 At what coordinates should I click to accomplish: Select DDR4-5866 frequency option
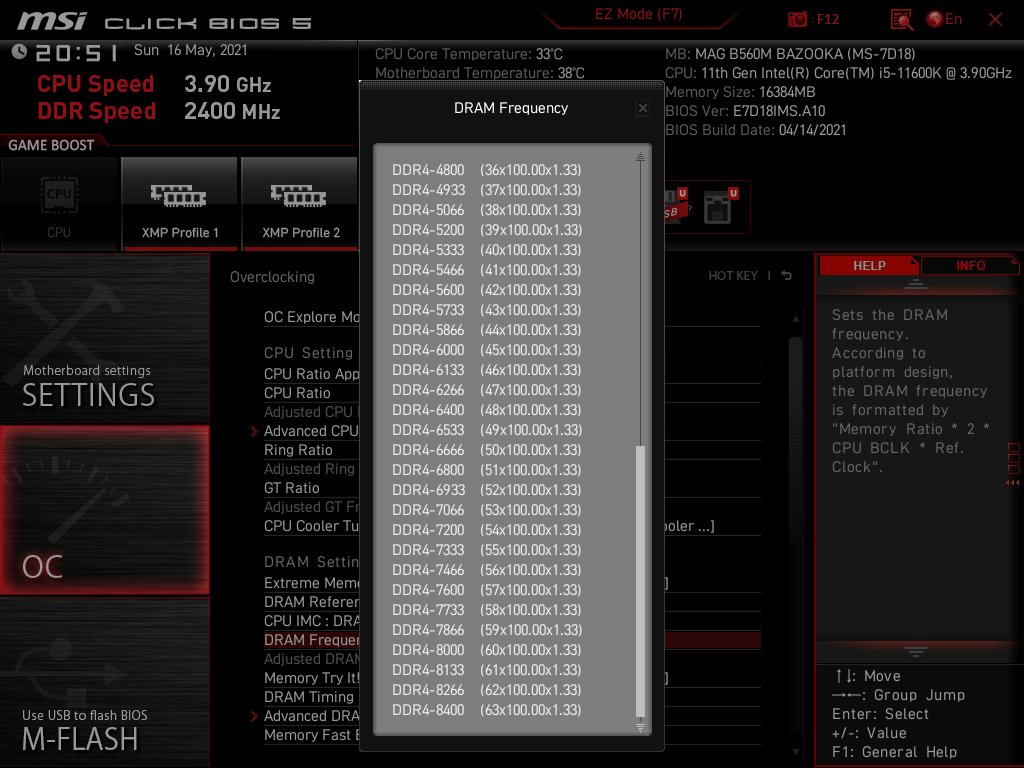[487, 330]
